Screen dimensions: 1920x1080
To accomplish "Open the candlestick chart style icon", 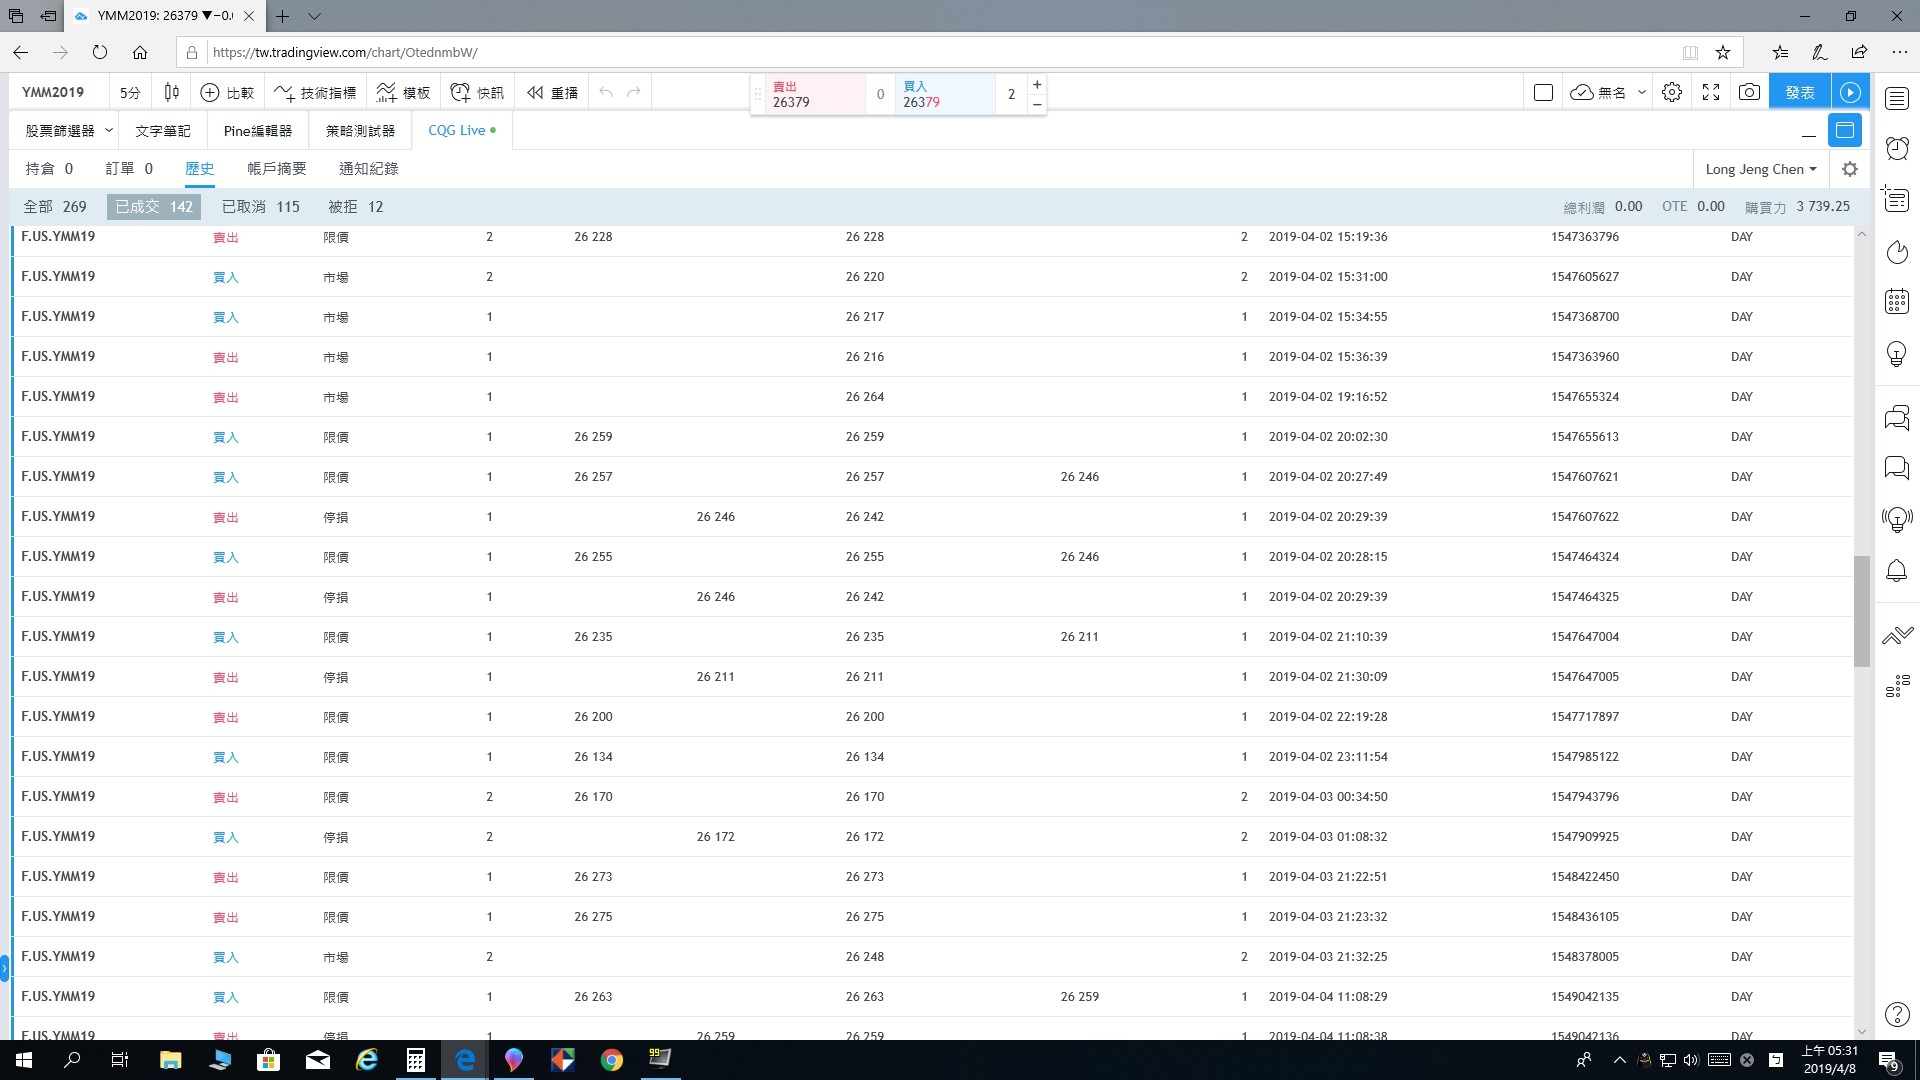I will tap(171, 92).
